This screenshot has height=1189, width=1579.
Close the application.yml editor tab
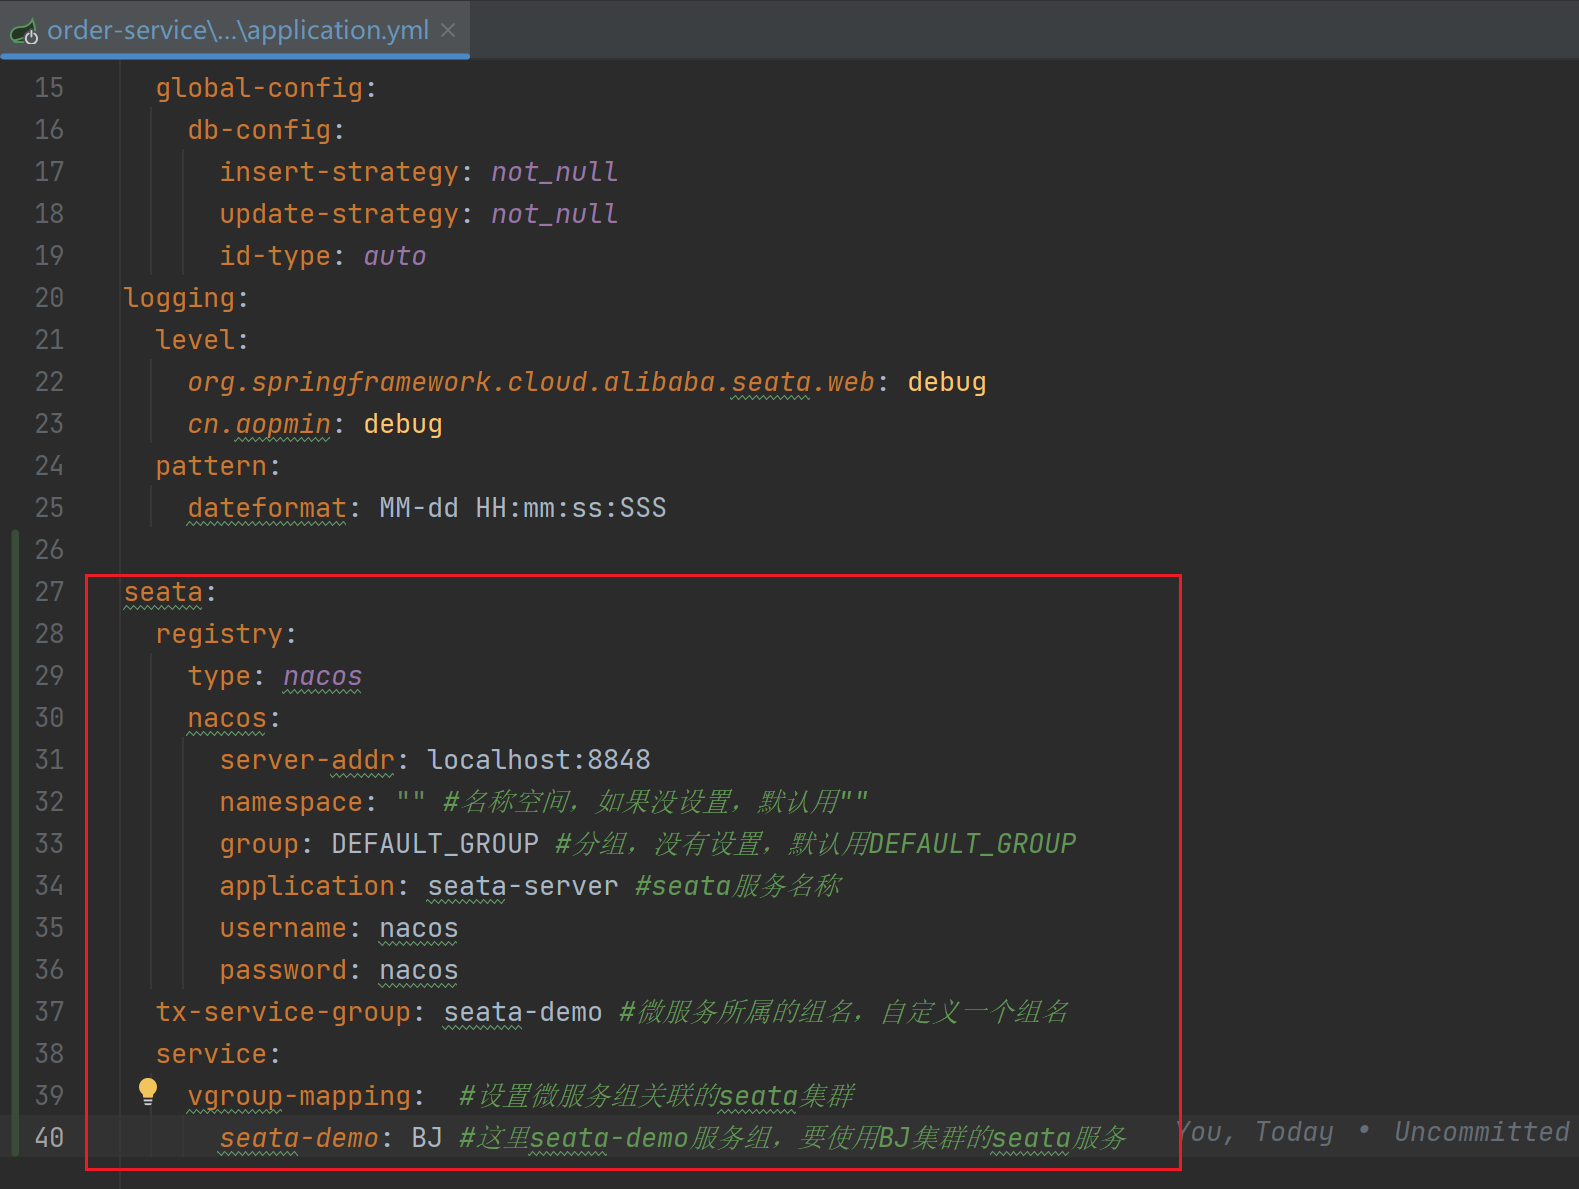pos(448,30)
